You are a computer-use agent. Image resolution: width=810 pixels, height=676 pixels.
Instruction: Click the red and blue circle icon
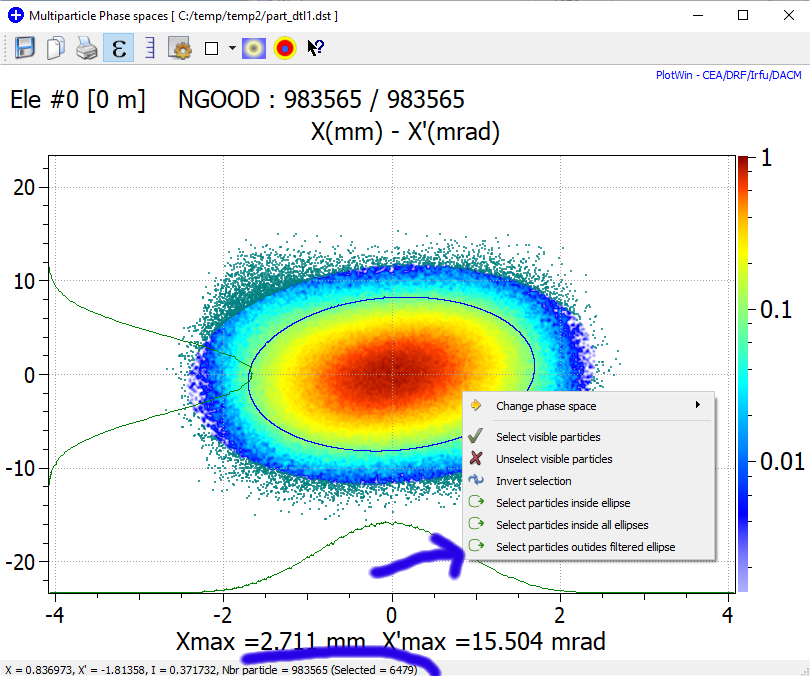285,48
